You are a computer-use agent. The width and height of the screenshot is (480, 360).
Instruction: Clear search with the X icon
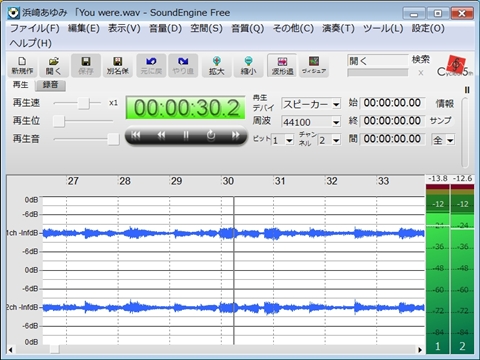[x=421, y=73]
